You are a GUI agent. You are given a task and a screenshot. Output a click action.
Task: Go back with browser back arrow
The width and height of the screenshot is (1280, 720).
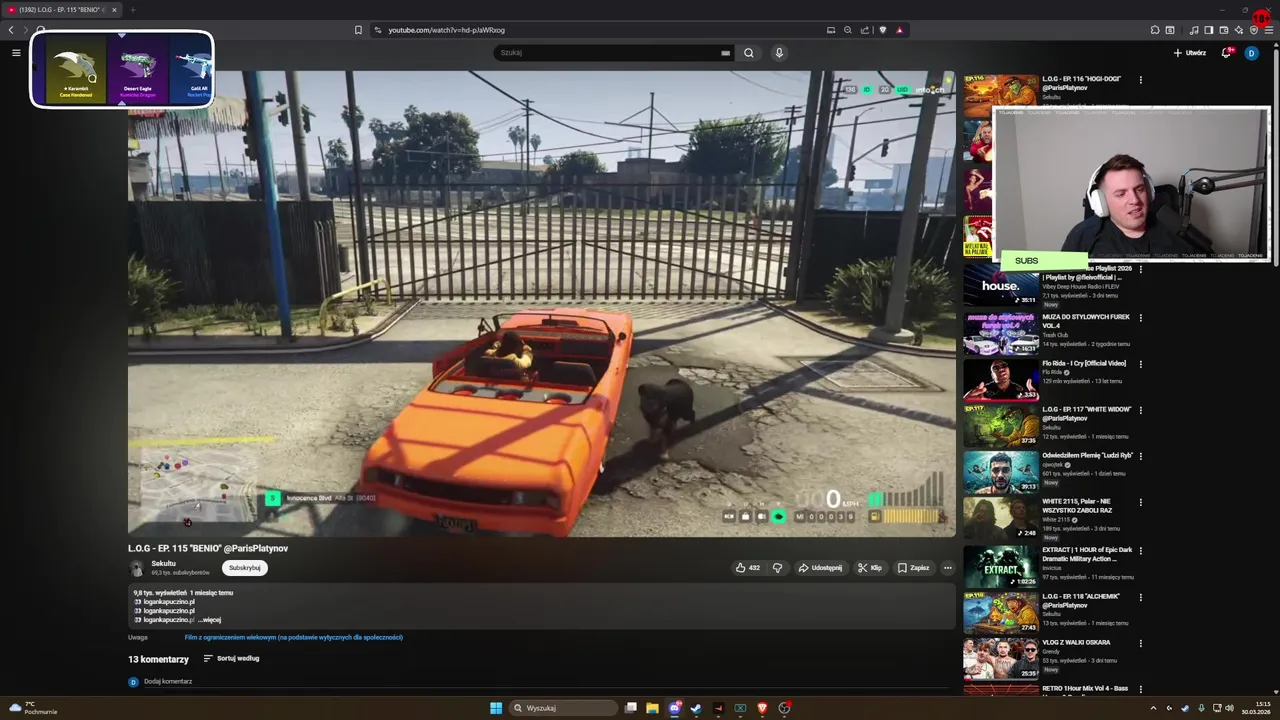[x=11, y=30]
